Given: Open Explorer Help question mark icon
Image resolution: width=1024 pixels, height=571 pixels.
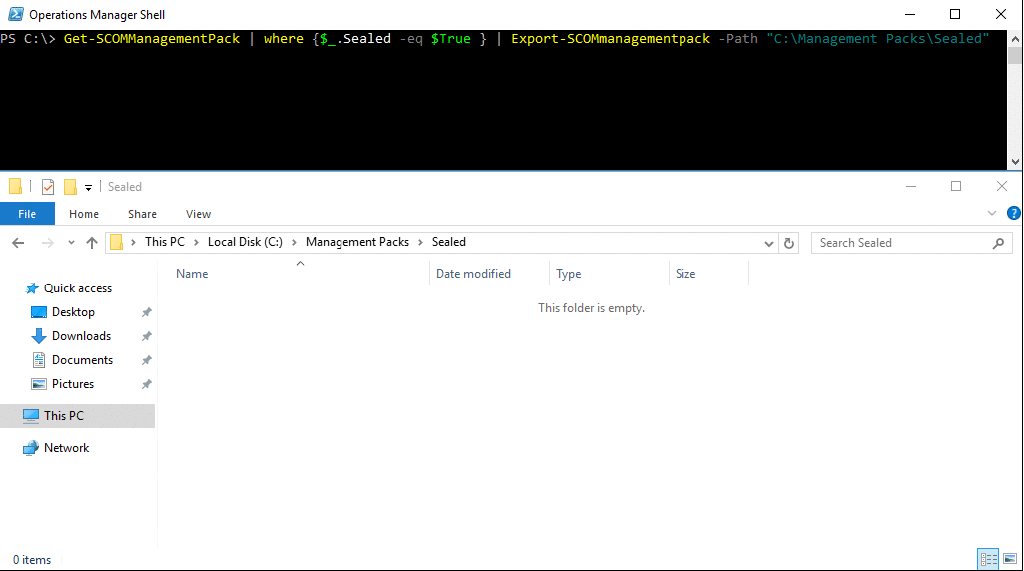Looking at the screenshot, I should (1014, 213).
